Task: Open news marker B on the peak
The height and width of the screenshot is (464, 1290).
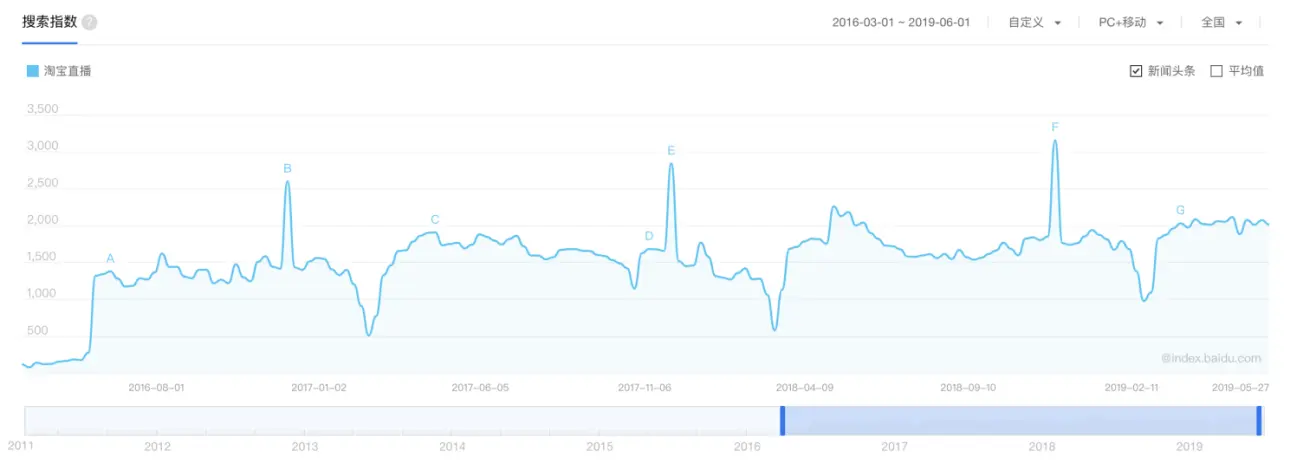Action: click(x=287, y=169)
